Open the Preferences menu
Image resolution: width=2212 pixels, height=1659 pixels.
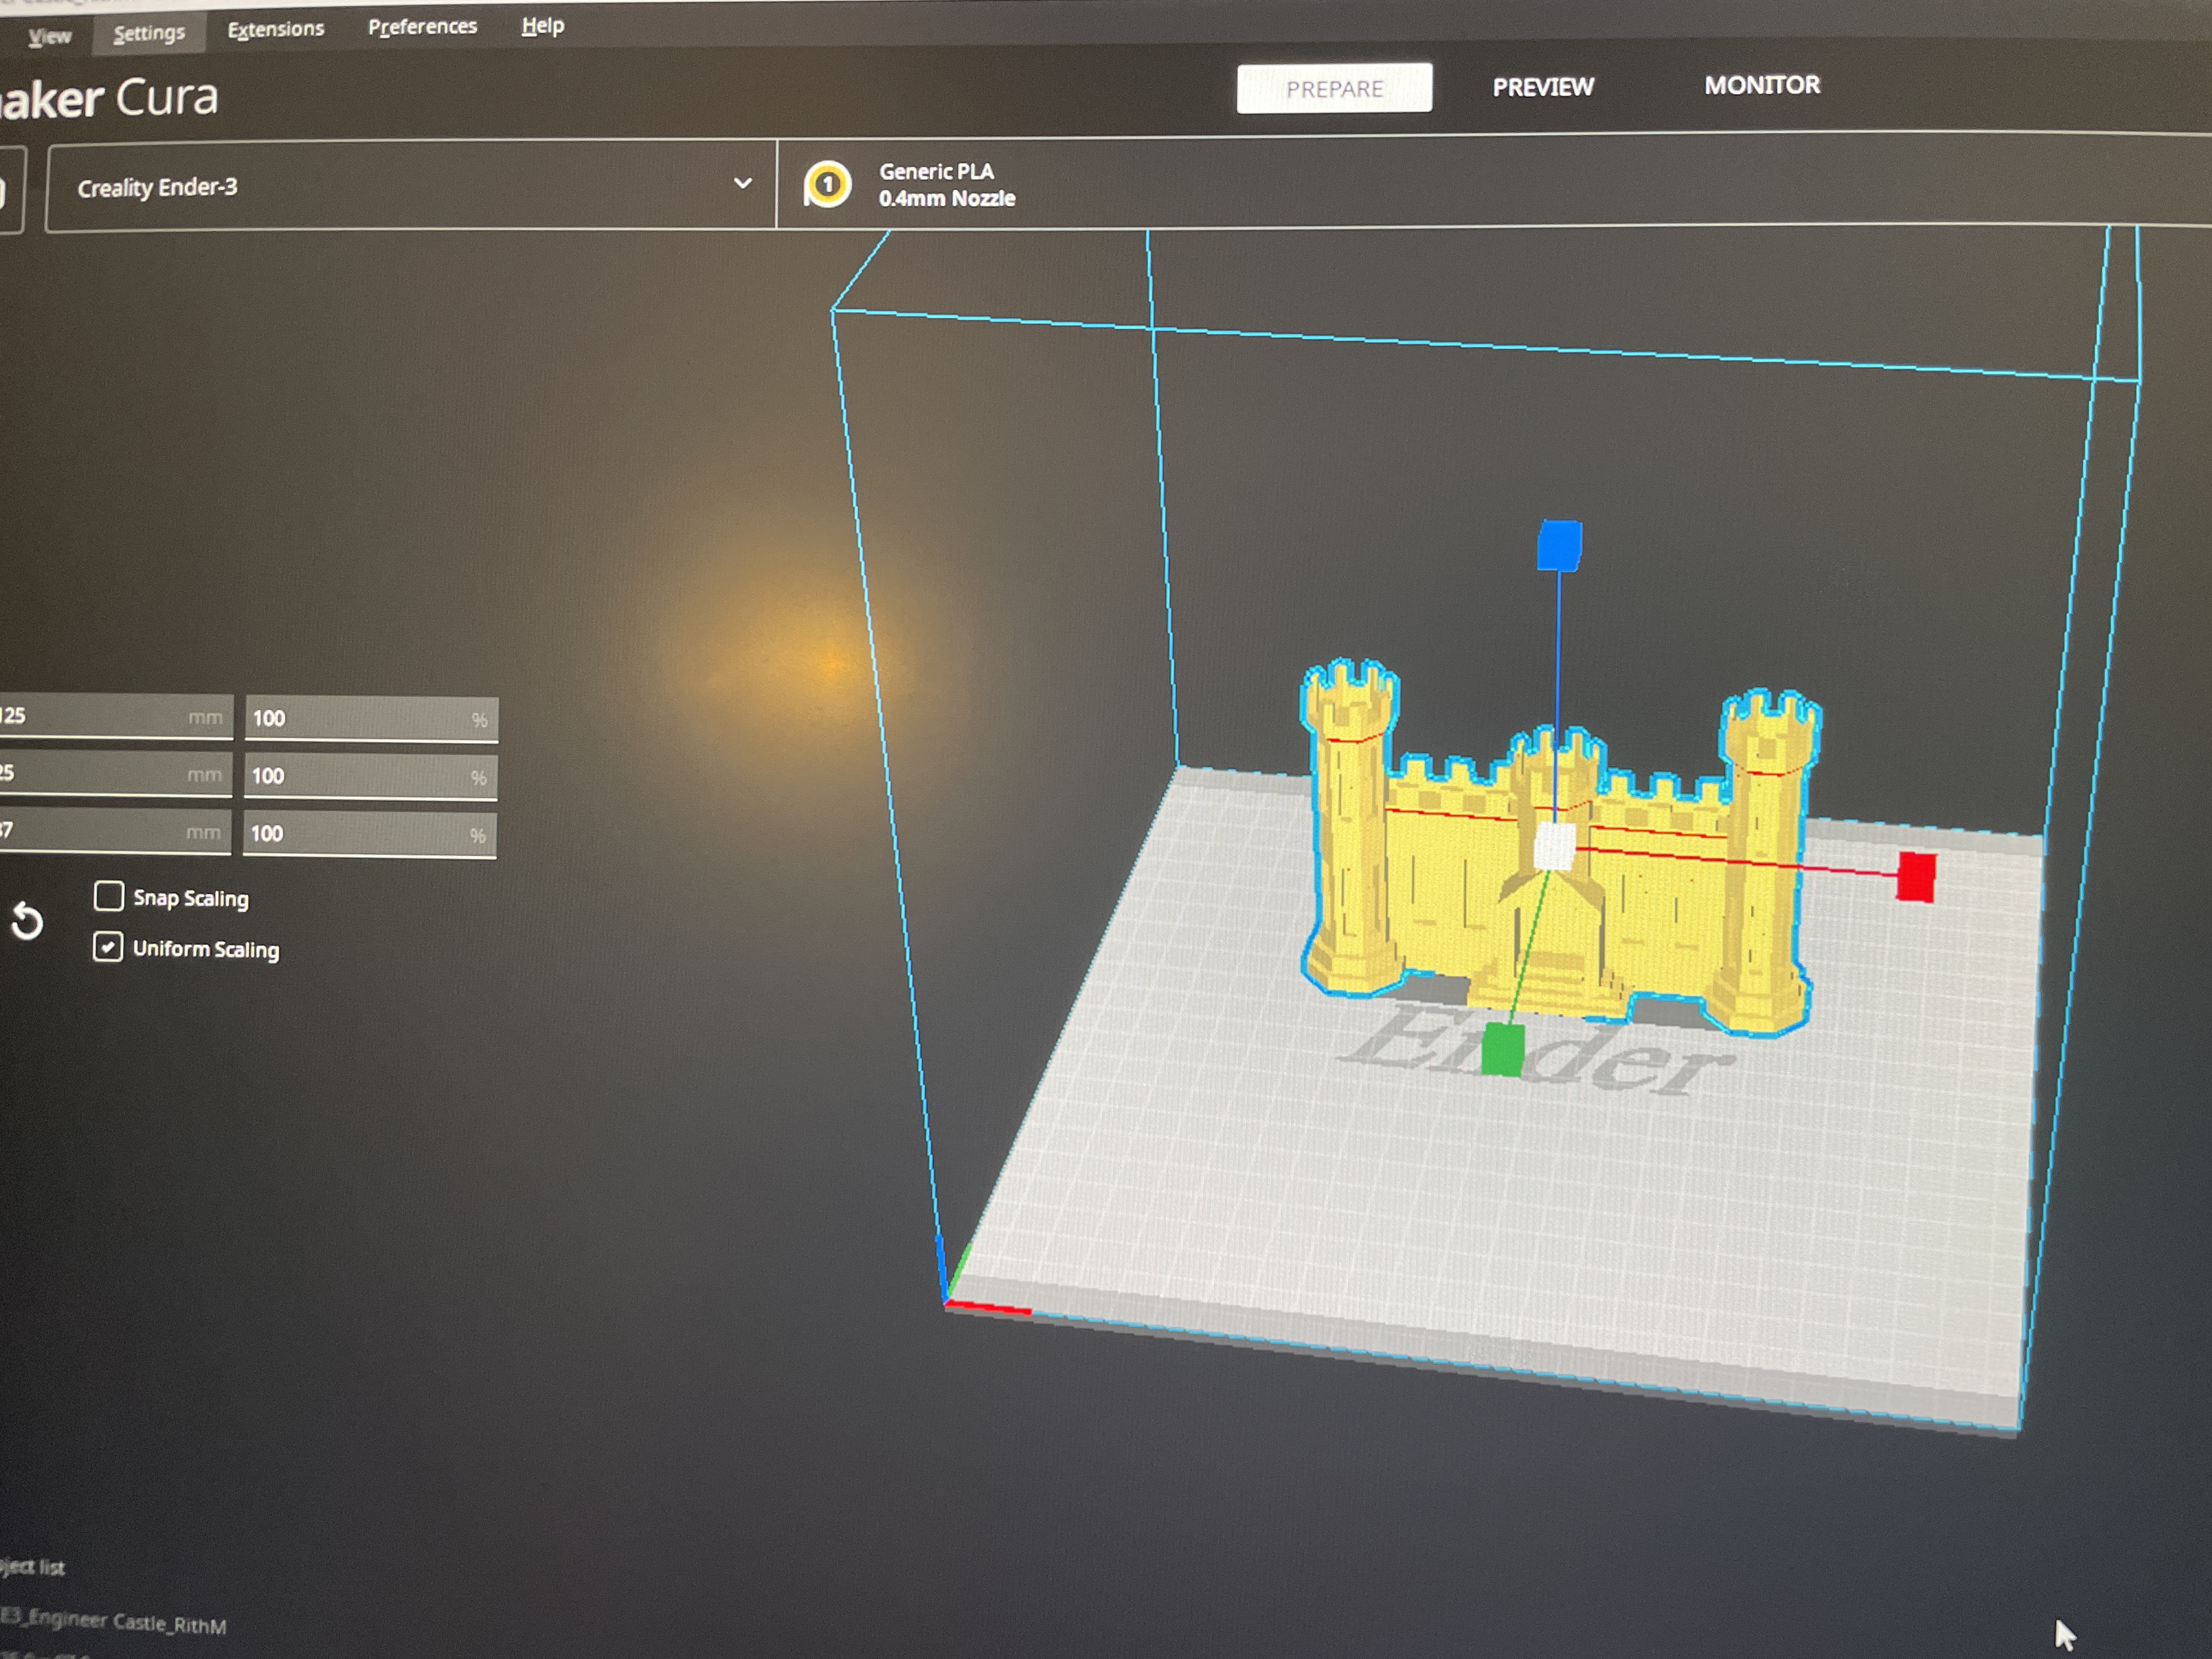coord(422,27)
